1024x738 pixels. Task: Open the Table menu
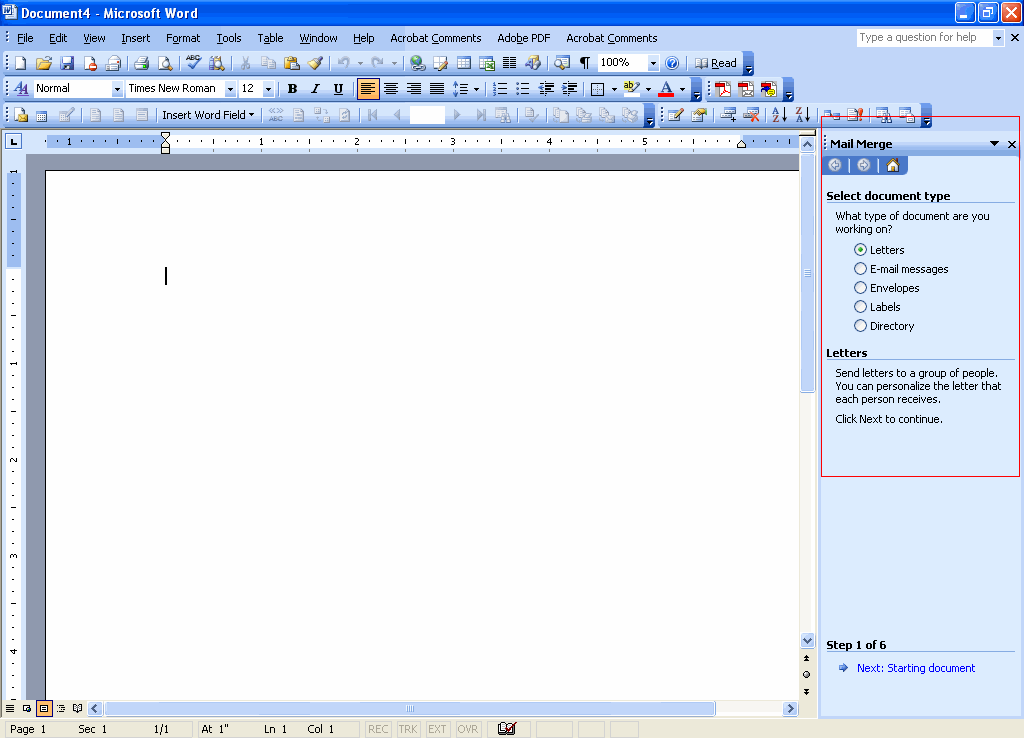(270, 38)
